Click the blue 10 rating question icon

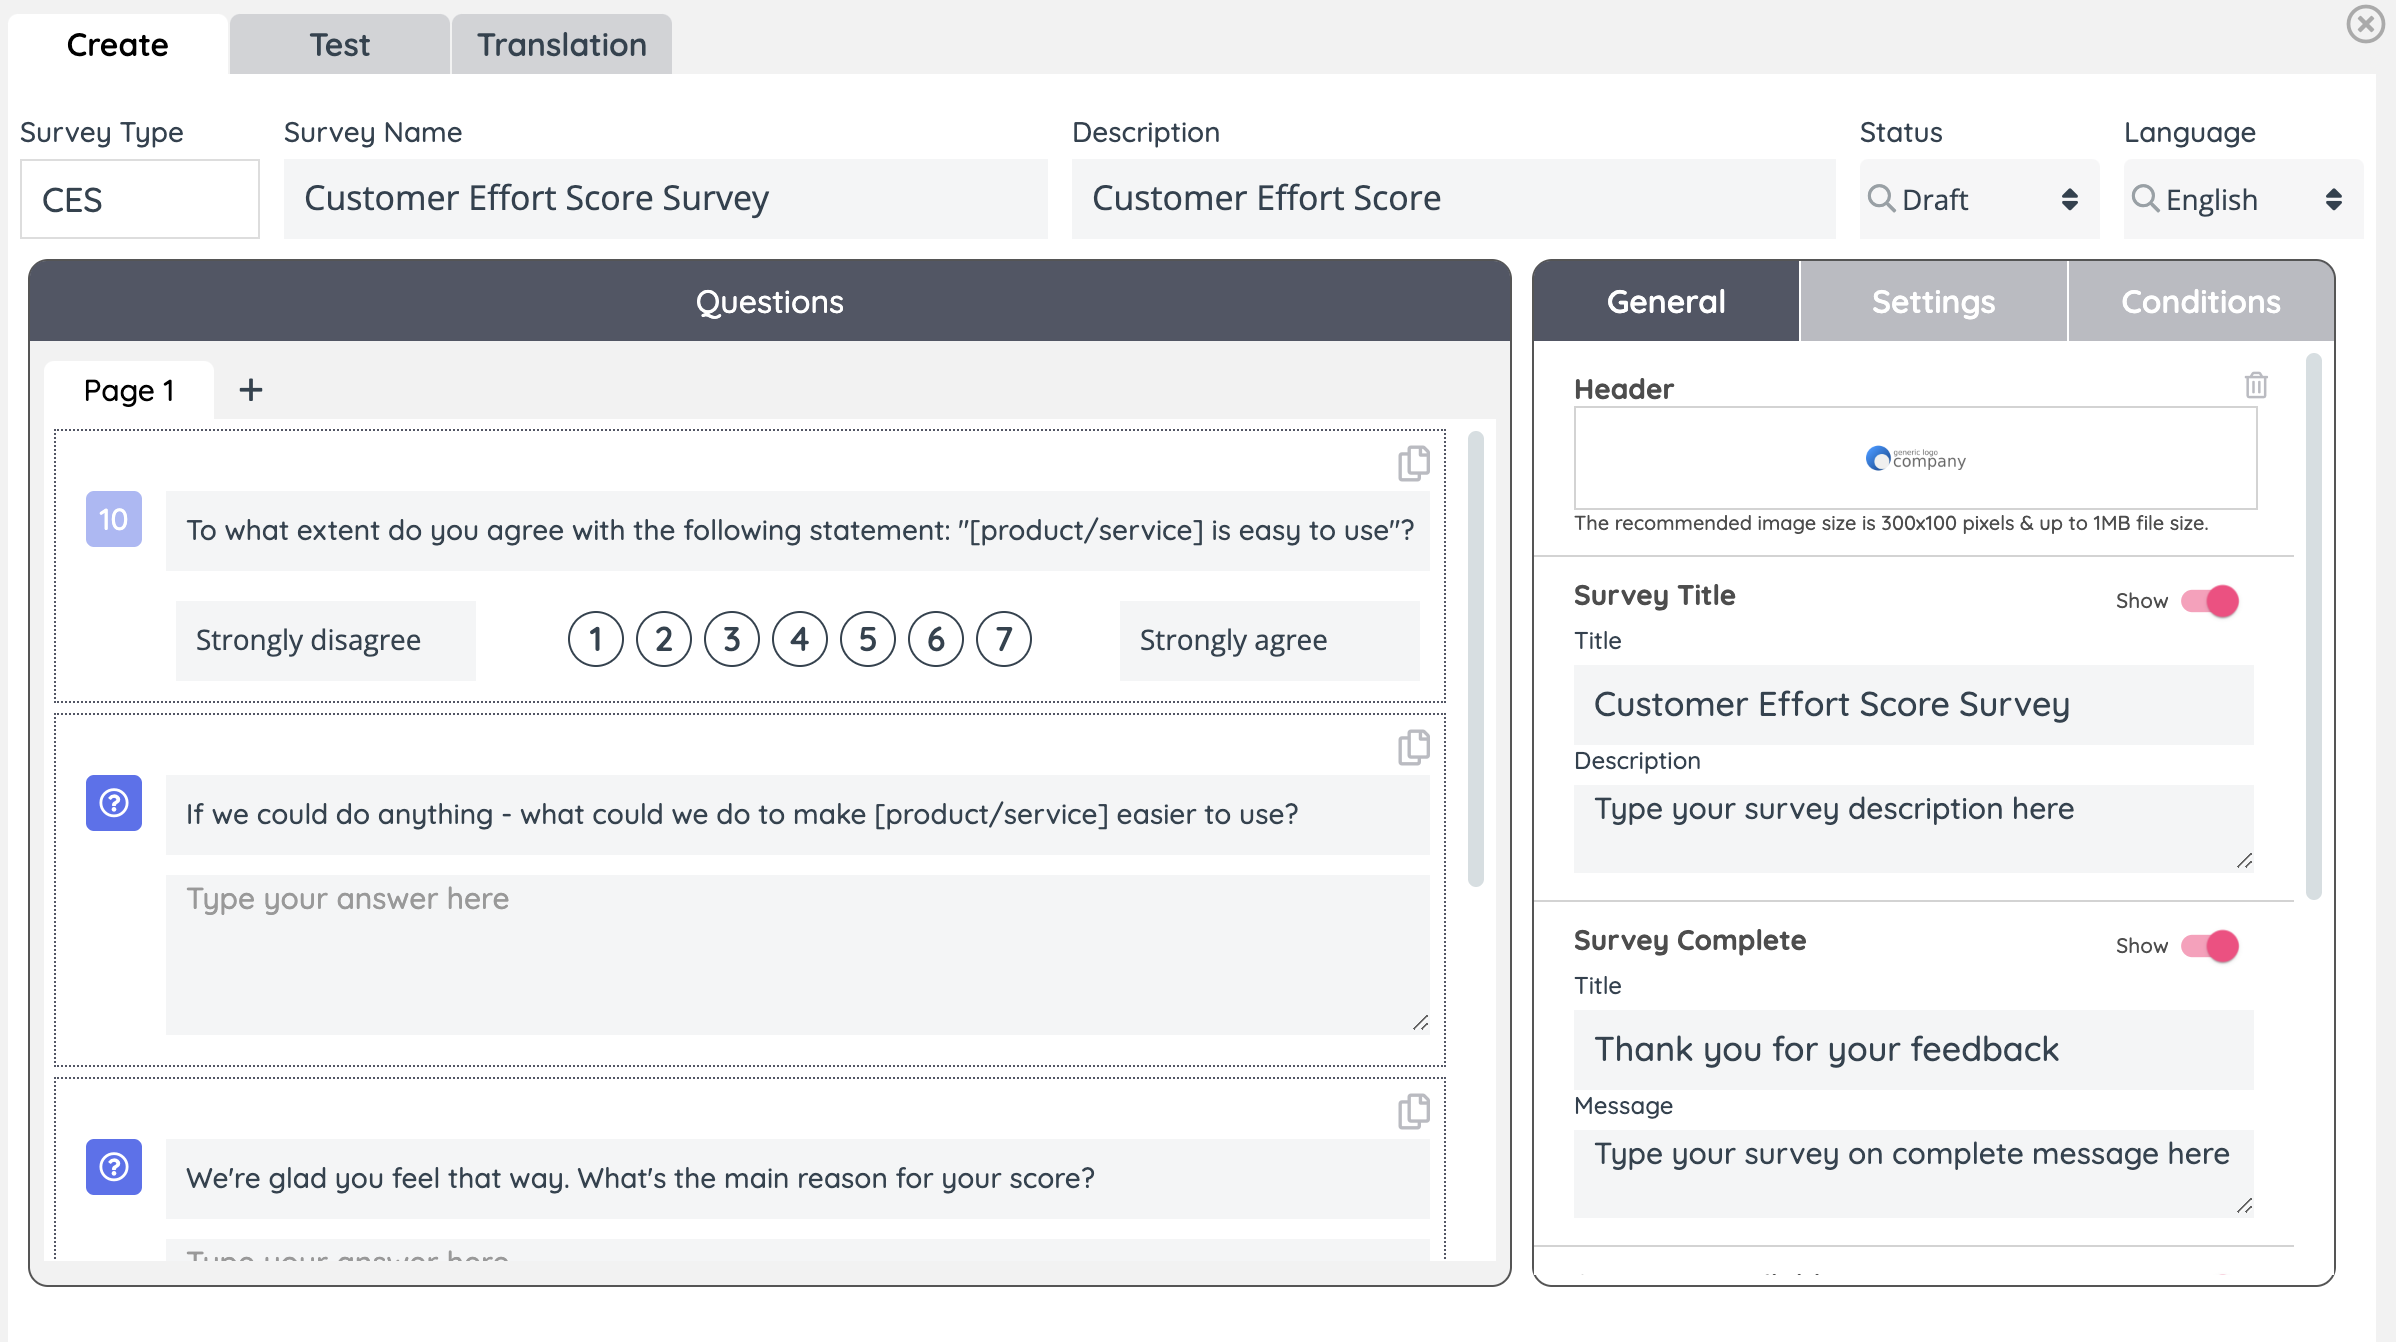114,519
